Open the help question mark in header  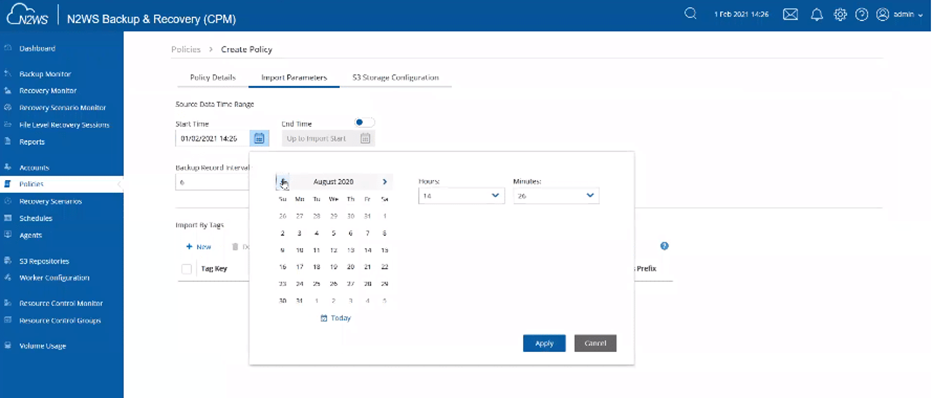tap(862, 15)
